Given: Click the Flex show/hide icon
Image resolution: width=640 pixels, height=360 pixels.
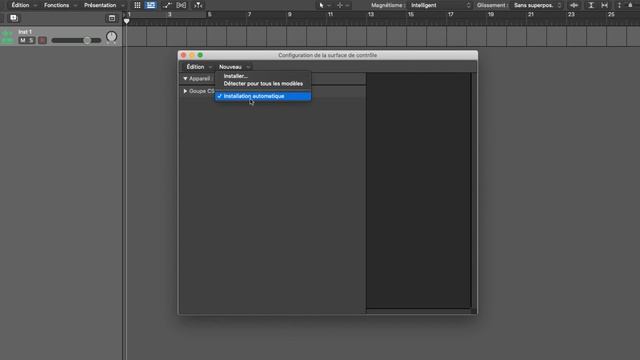Looking at the screenshot, I should [181, 5].
